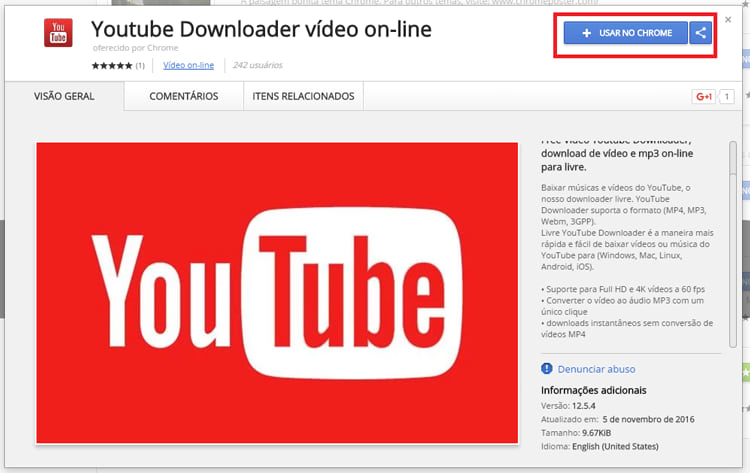
Task: Select the VISÃO GERAL tab
Action: pyautogui.click(x=64, y=96)
